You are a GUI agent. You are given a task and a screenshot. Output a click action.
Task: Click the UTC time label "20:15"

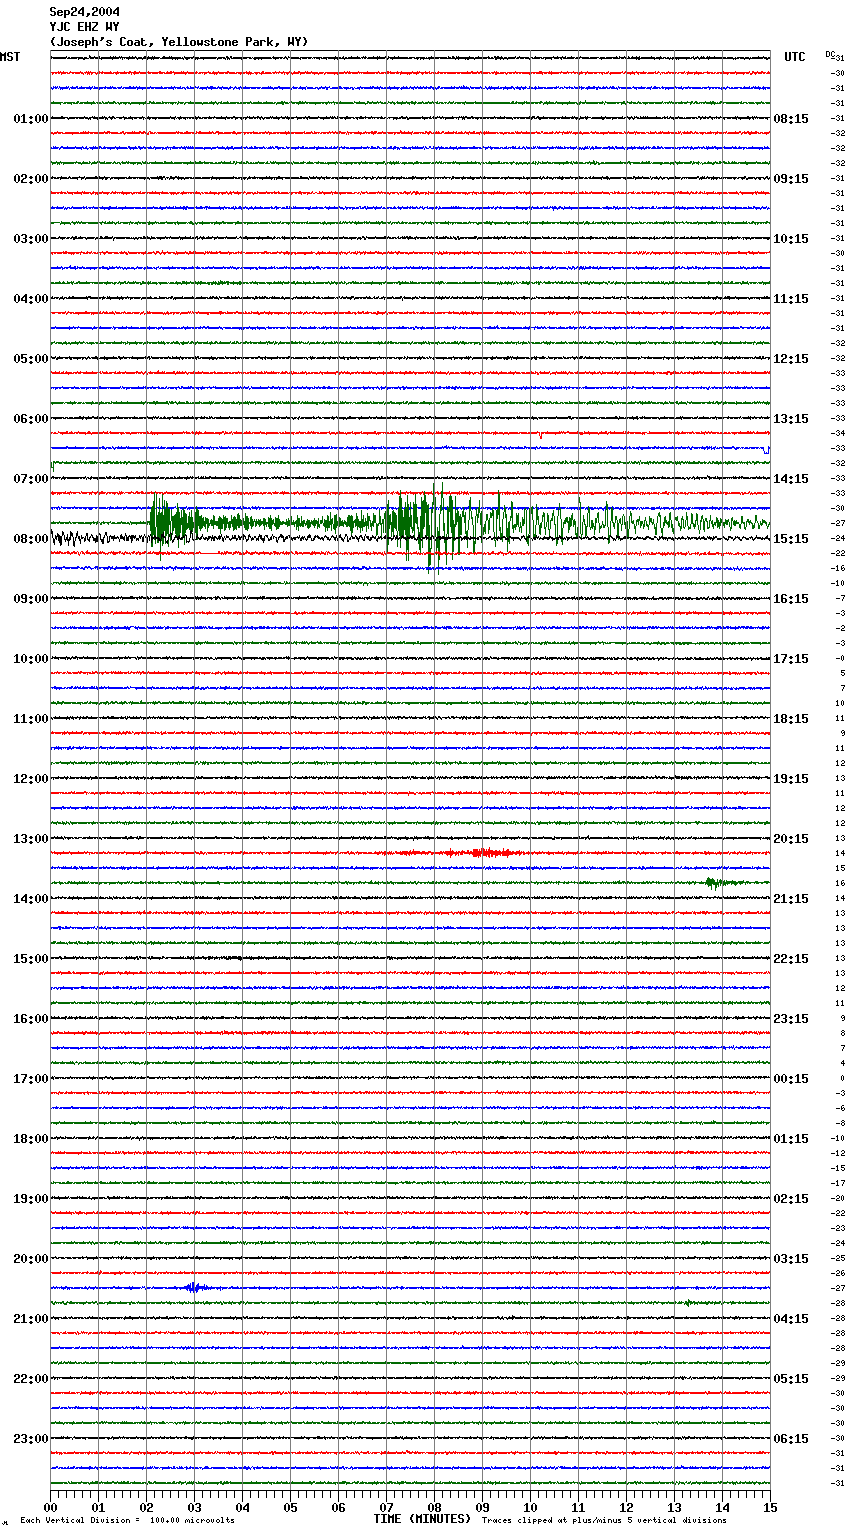point(791,839)
